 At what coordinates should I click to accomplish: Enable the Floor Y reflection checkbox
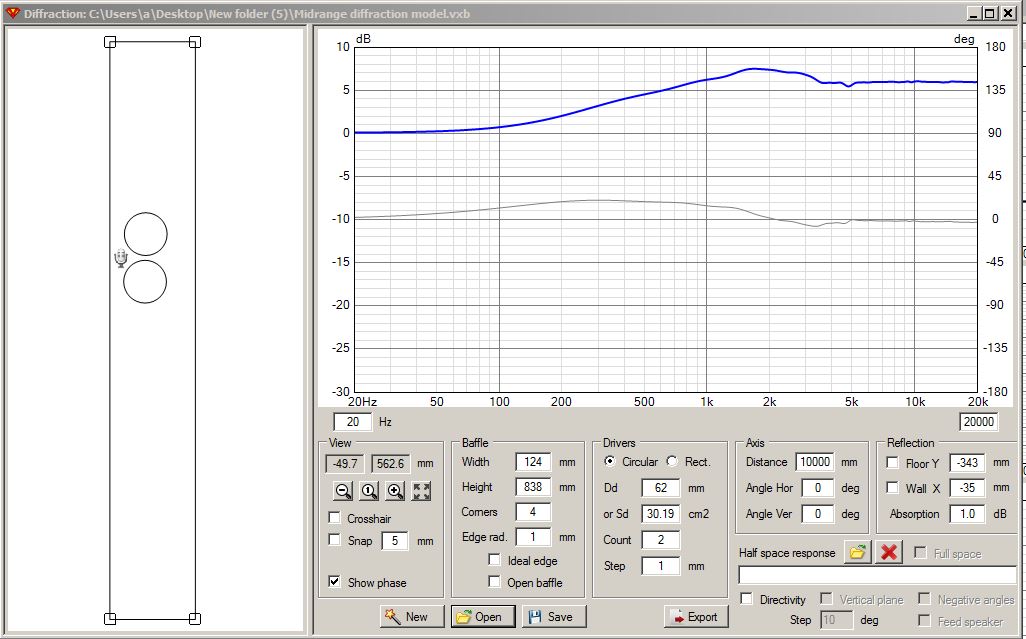tap(892, 463)
